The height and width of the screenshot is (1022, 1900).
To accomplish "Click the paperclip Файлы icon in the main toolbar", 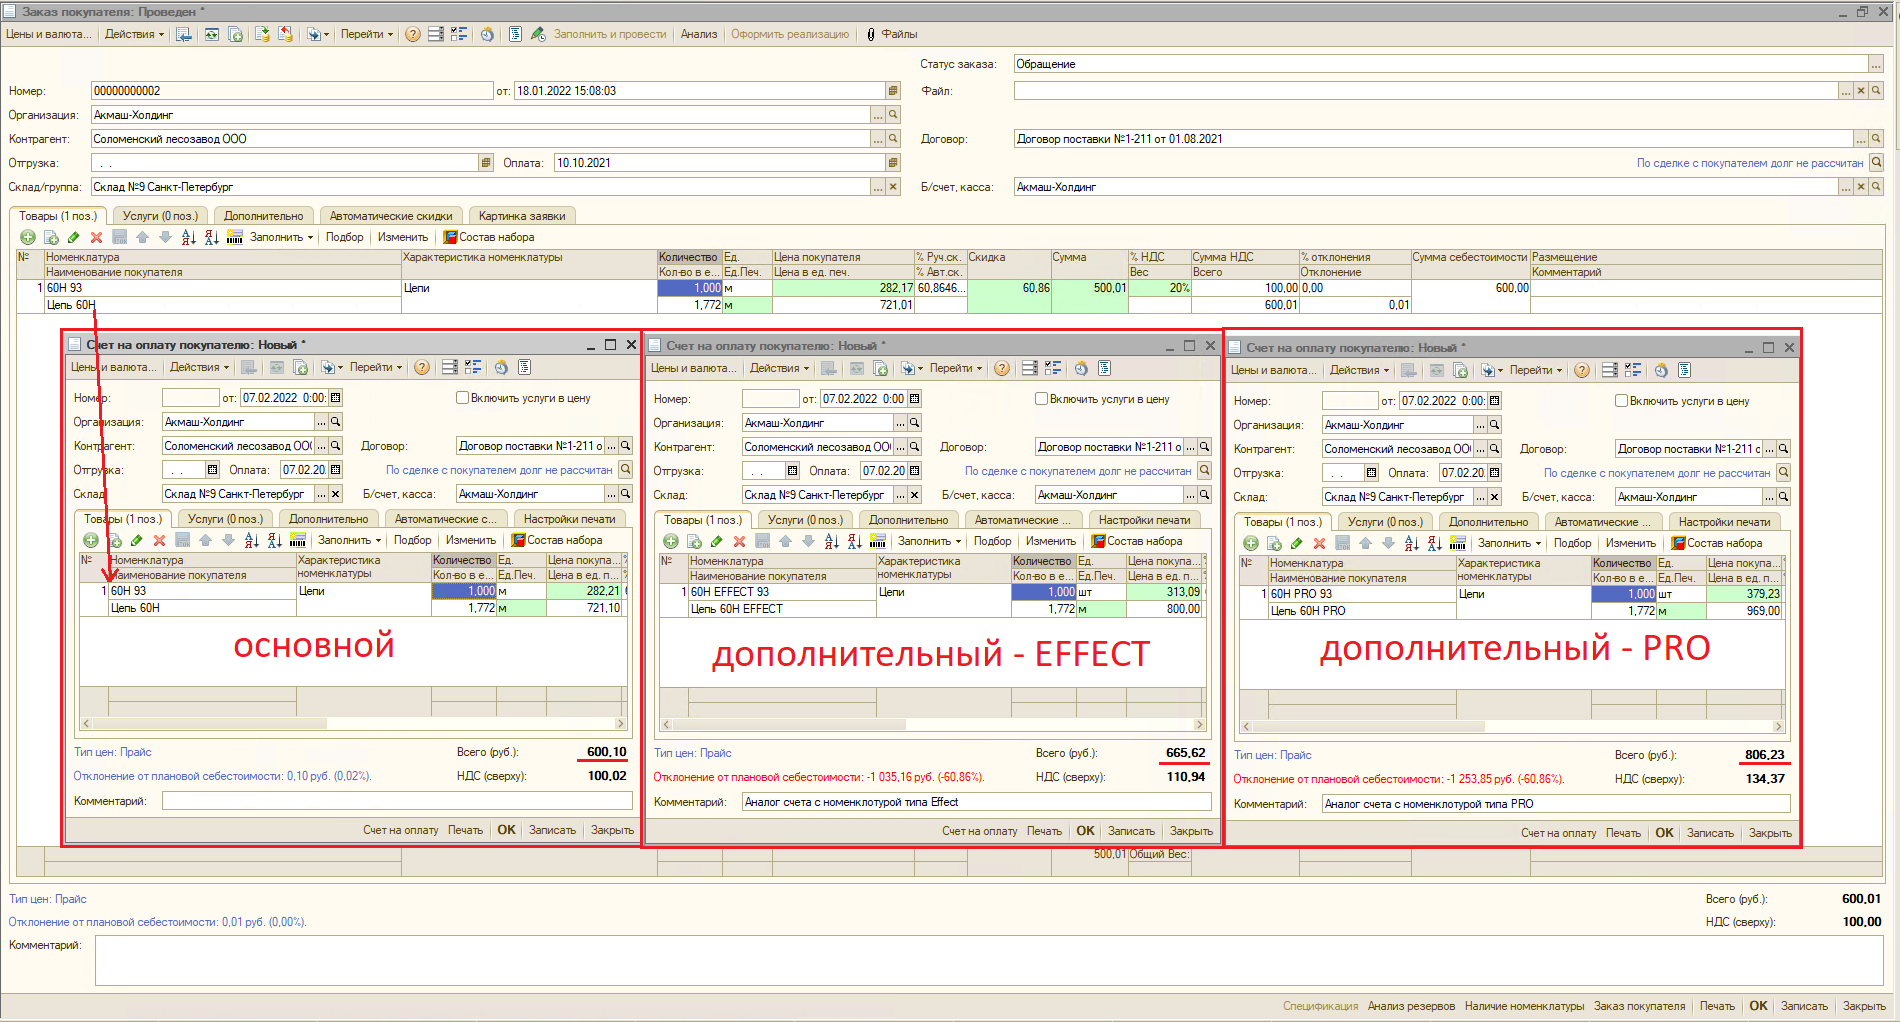I will pos(871,34).
